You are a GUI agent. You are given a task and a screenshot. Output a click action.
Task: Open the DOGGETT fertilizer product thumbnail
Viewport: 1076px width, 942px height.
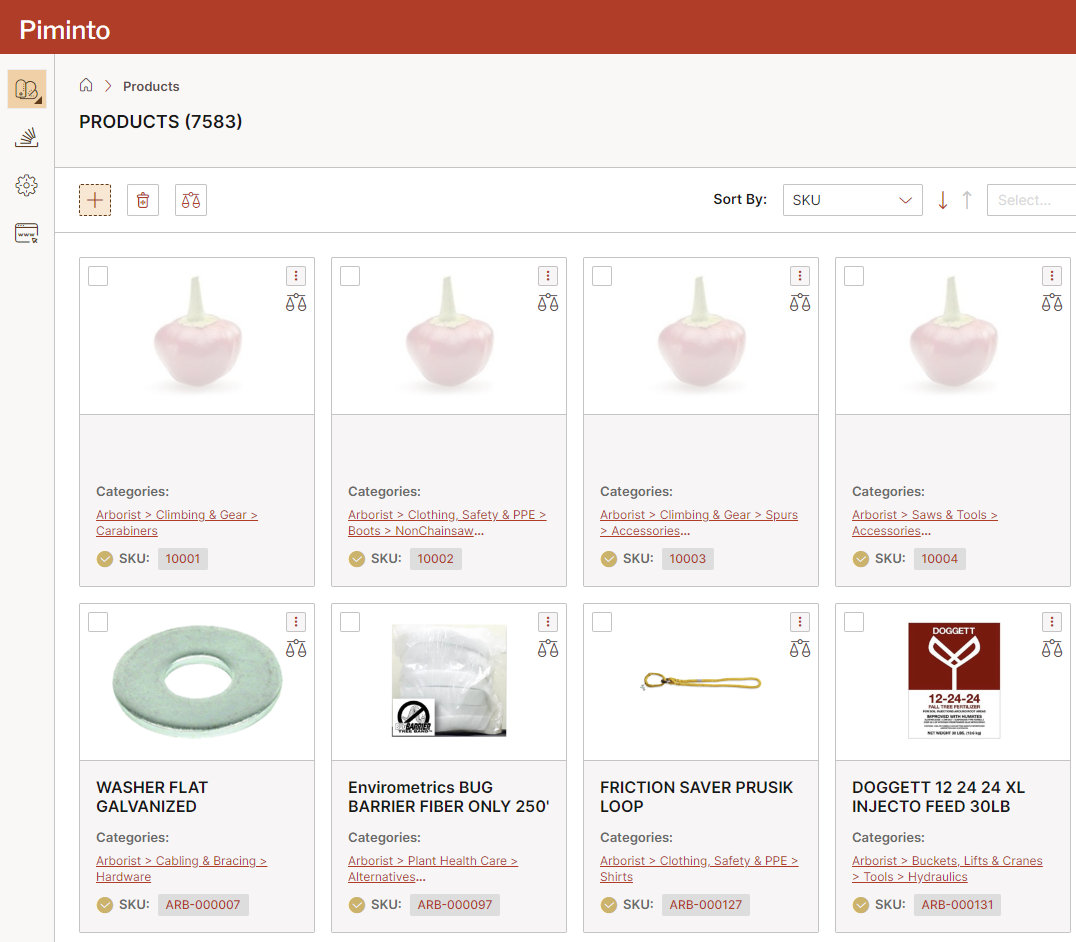pos(953,680)
